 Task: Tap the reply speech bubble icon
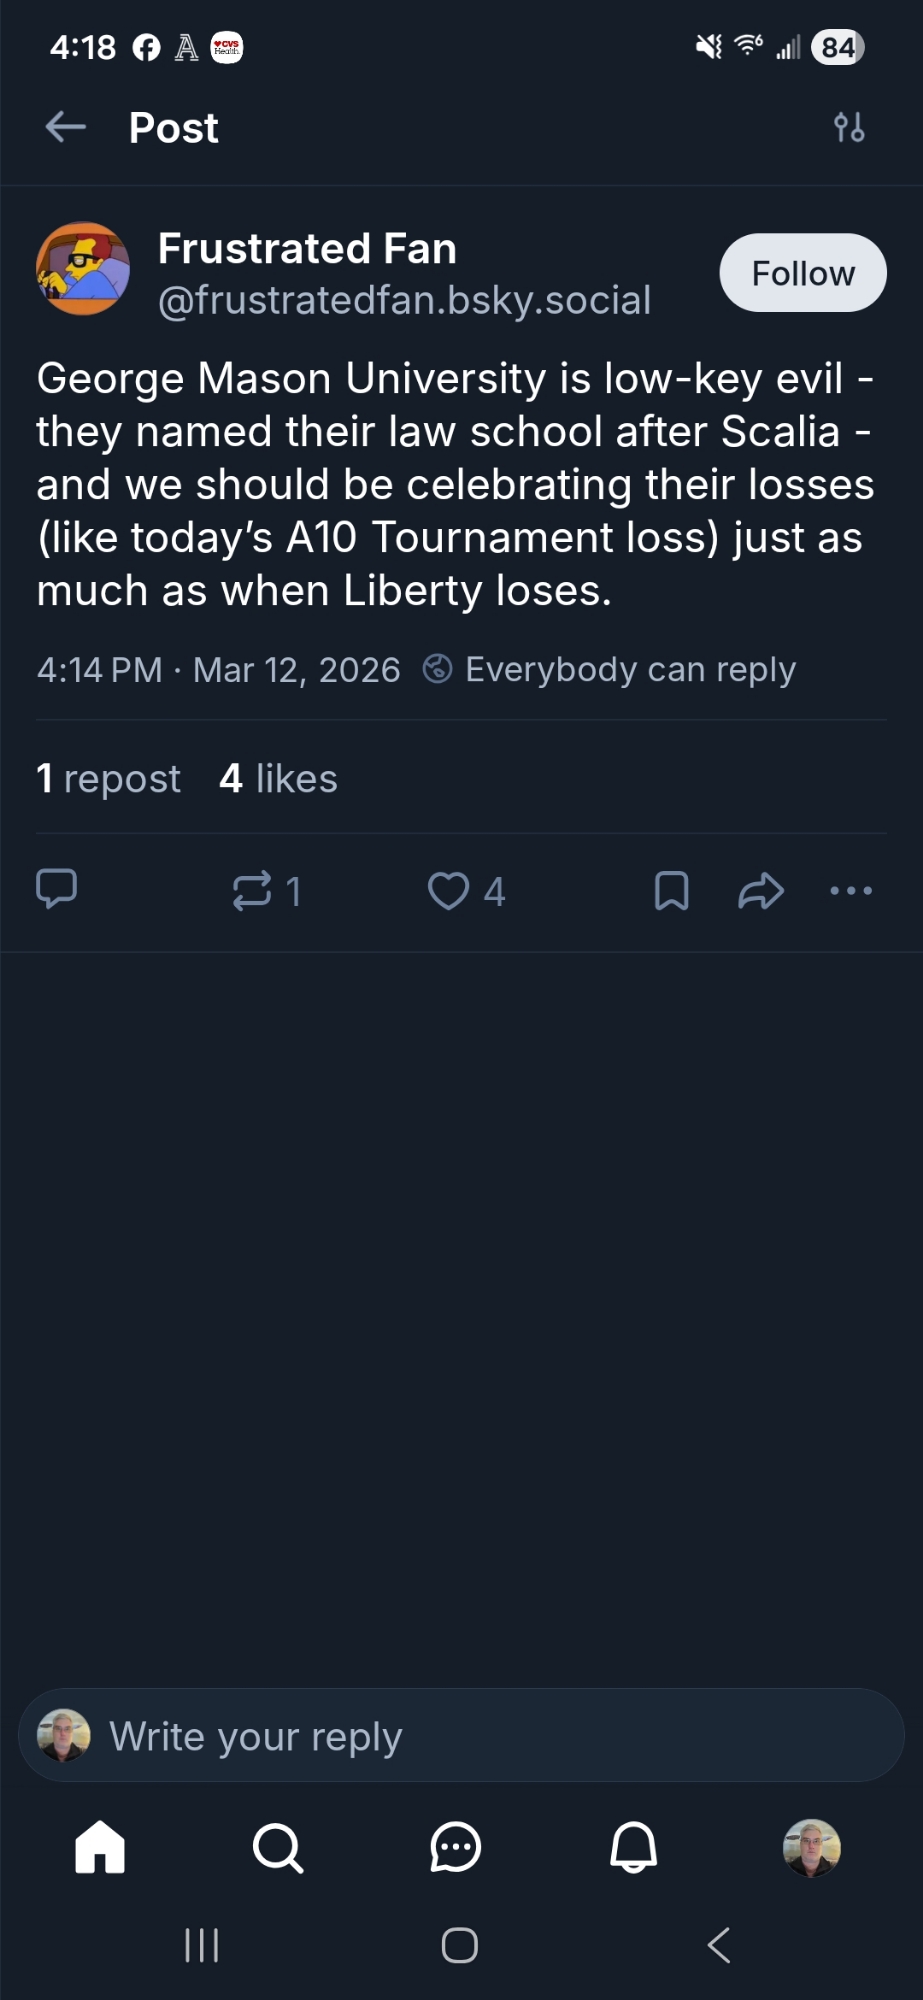57,889
